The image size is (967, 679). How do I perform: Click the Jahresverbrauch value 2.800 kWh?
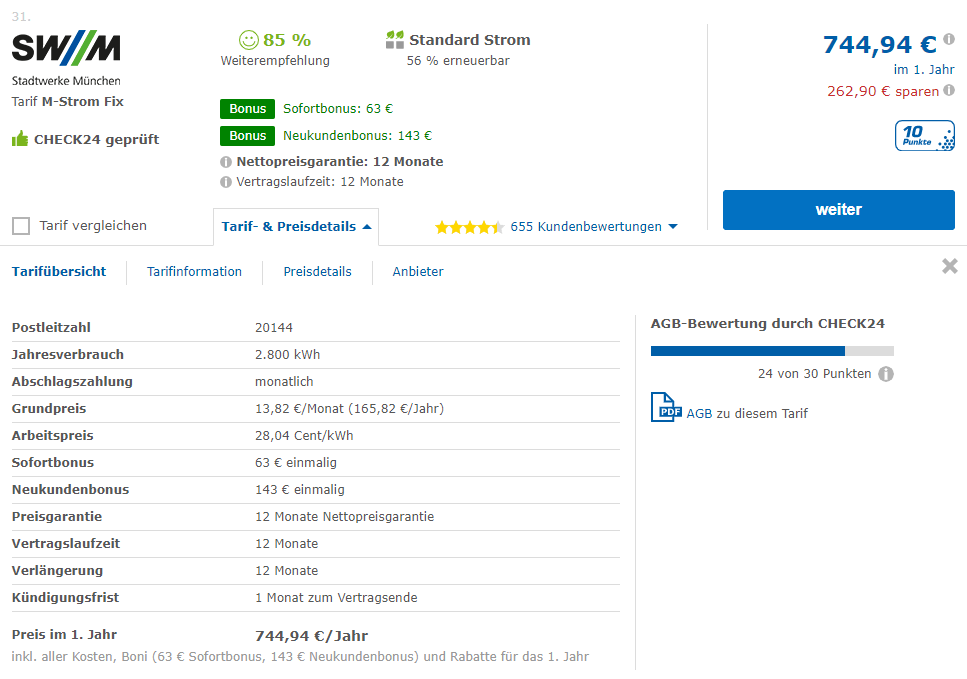point(287,355)
